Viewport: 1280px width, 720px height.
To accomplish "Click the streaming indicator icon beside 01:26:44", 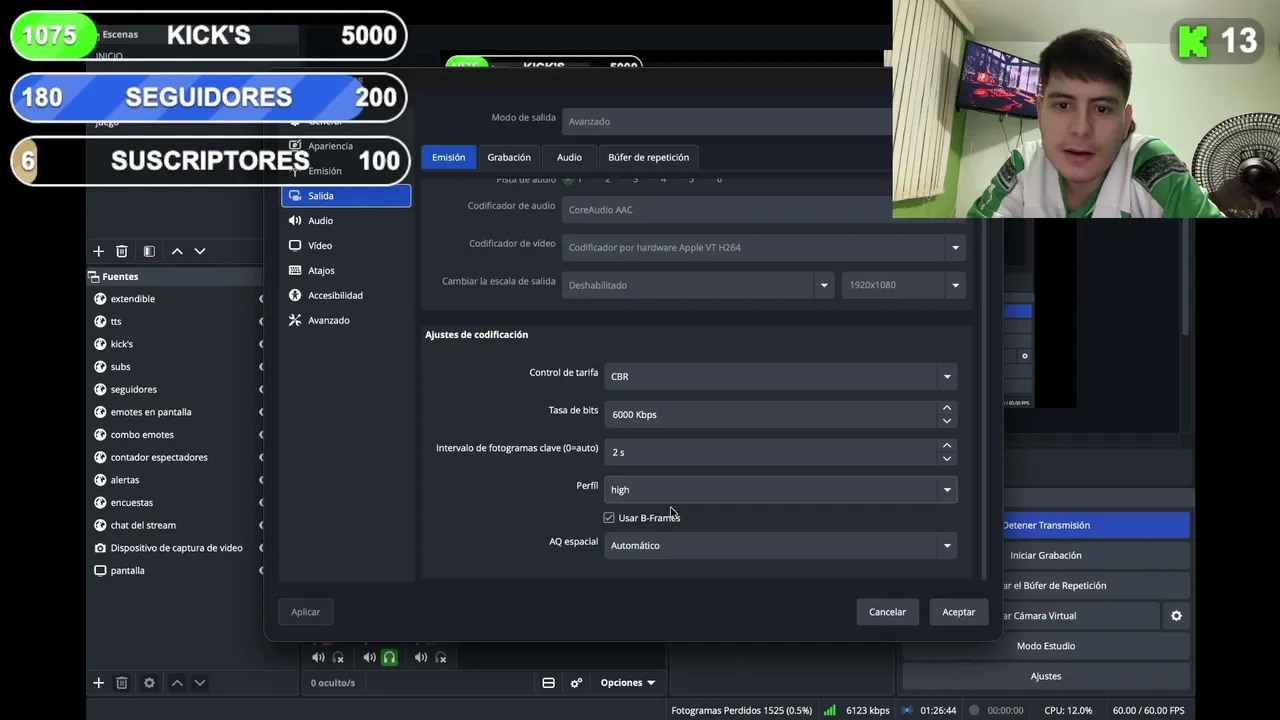I will point(906,711).
